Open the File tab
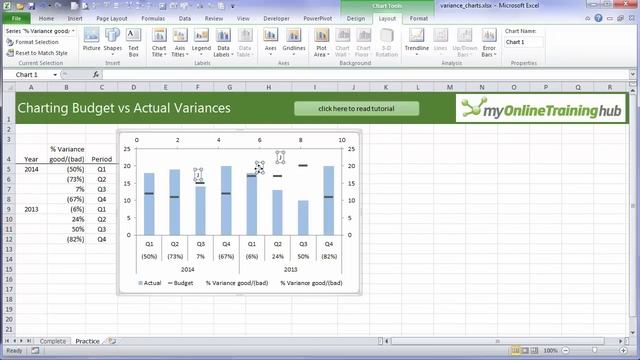The height and width of the screenshot is (360, 640). click(16, 18)
